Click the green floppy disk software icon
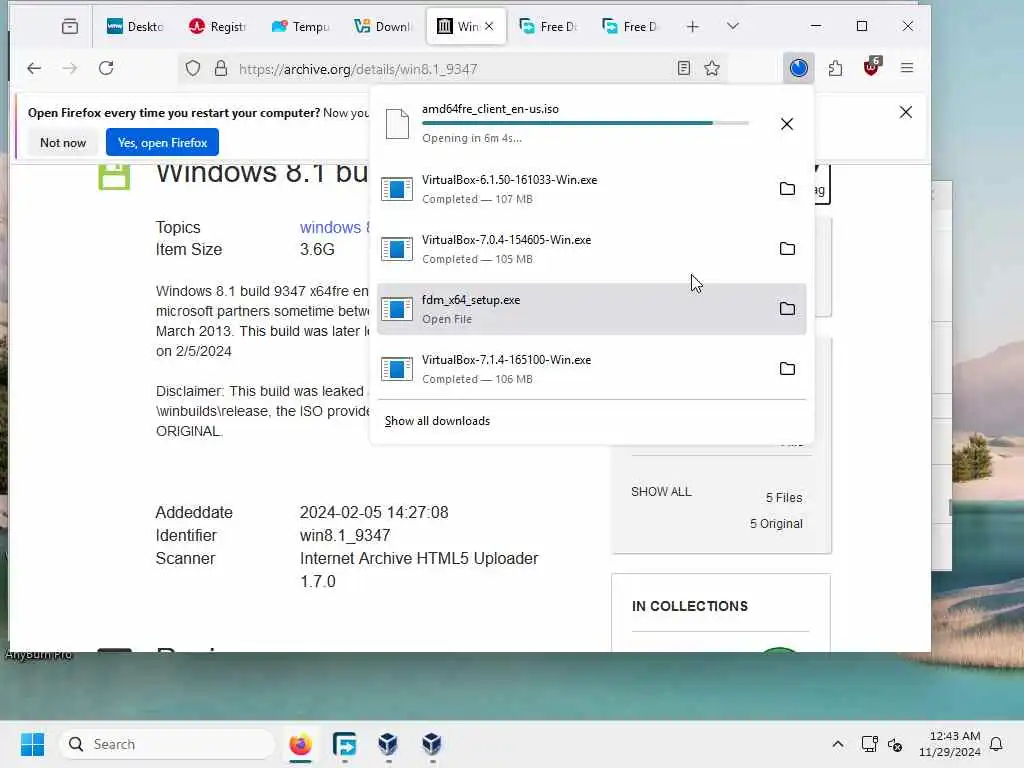The width and height of the screenshot is (1024, 768). (114, 177)
